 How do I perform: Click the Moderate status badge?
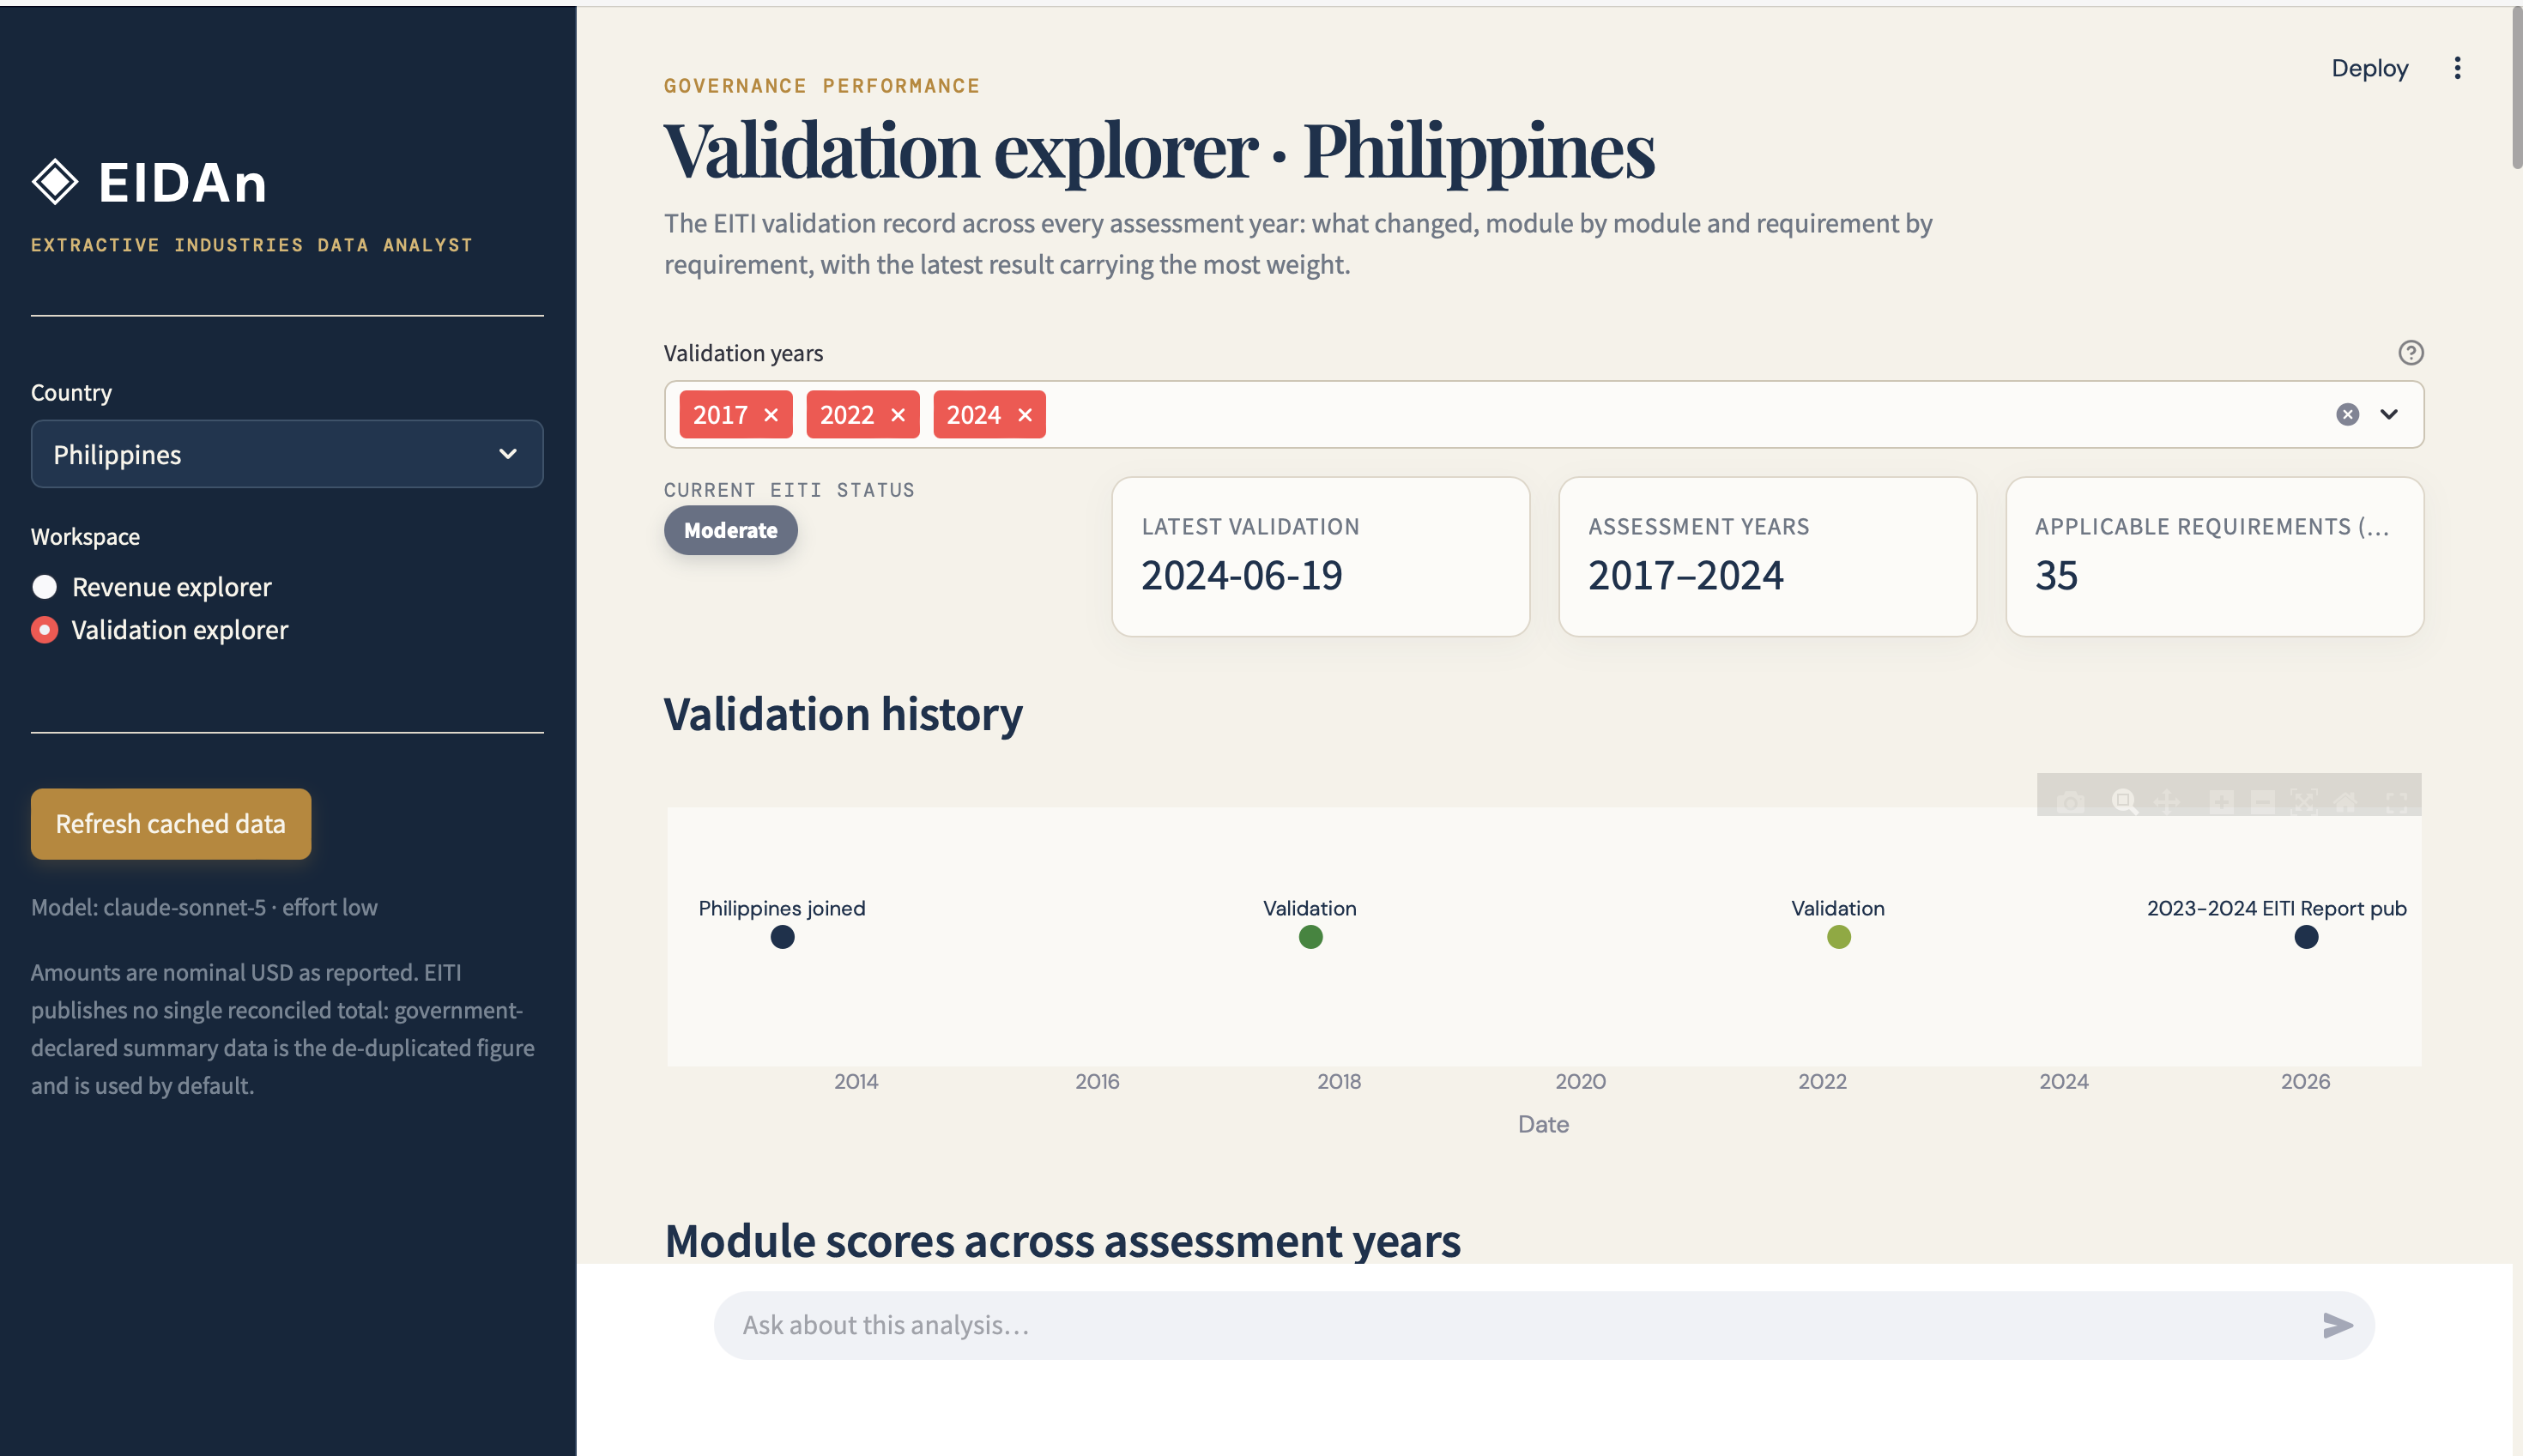[730, 530]
